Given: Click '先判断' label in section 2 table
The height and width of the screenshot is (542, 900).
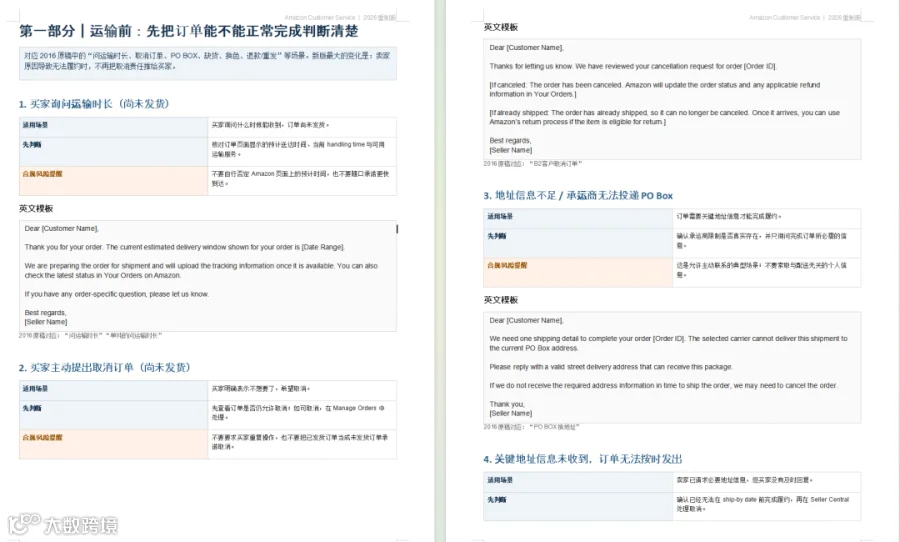Looking at the screenshot, I should (32, 408).
